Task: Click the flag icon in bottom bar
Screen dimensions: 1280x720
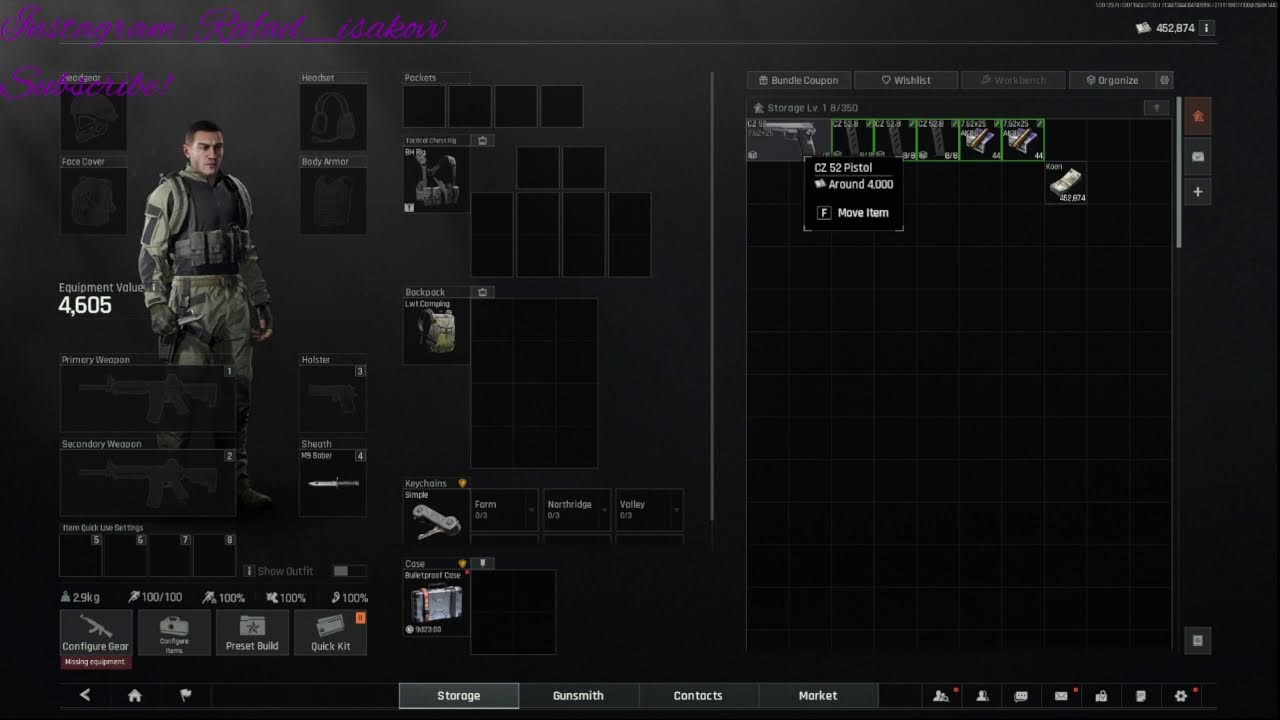Action: coord(185,695)
